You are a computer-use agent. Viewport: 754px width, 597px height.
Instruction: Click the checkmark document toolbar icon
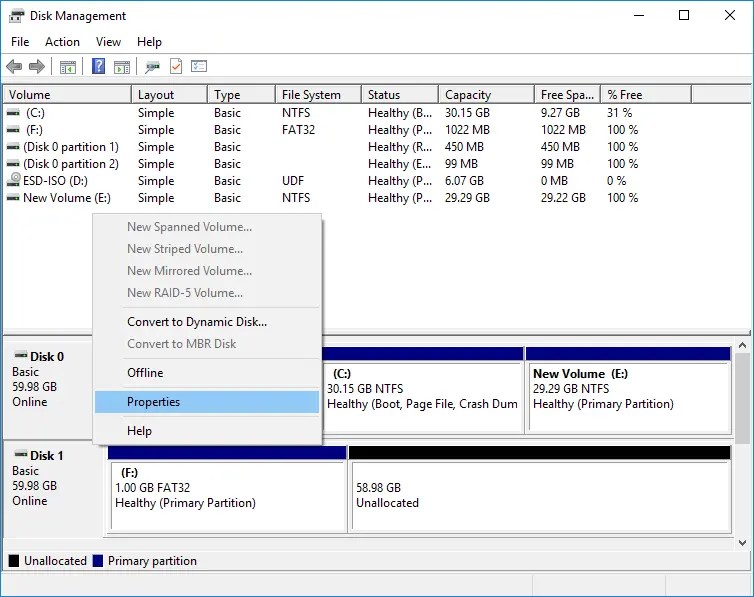176,67
